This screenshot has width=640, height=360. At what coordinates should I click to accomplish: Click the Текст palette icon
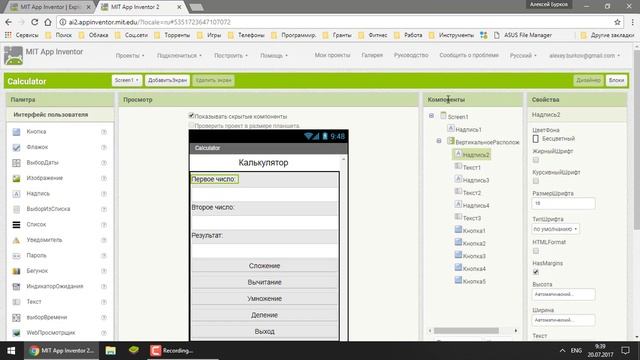click(16, 302)
